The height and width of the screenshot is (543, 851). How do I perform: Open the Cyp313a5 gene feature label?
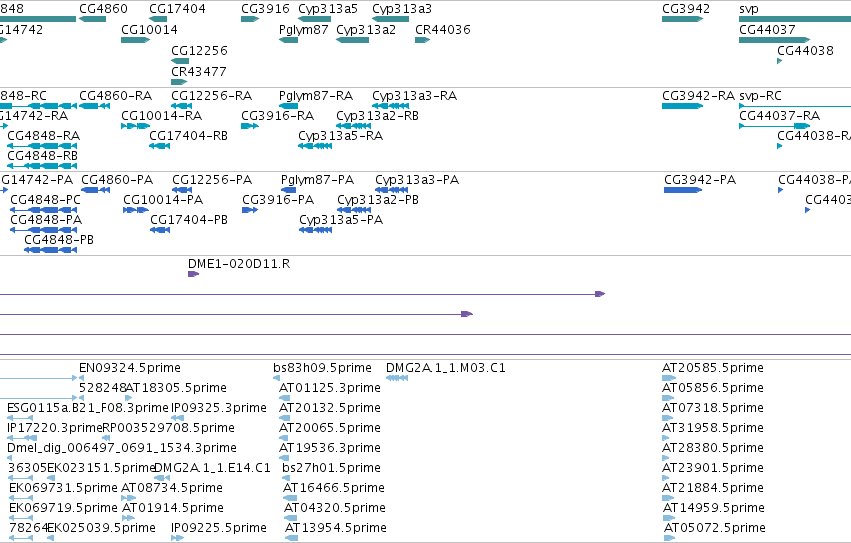[x=328, y=9]
